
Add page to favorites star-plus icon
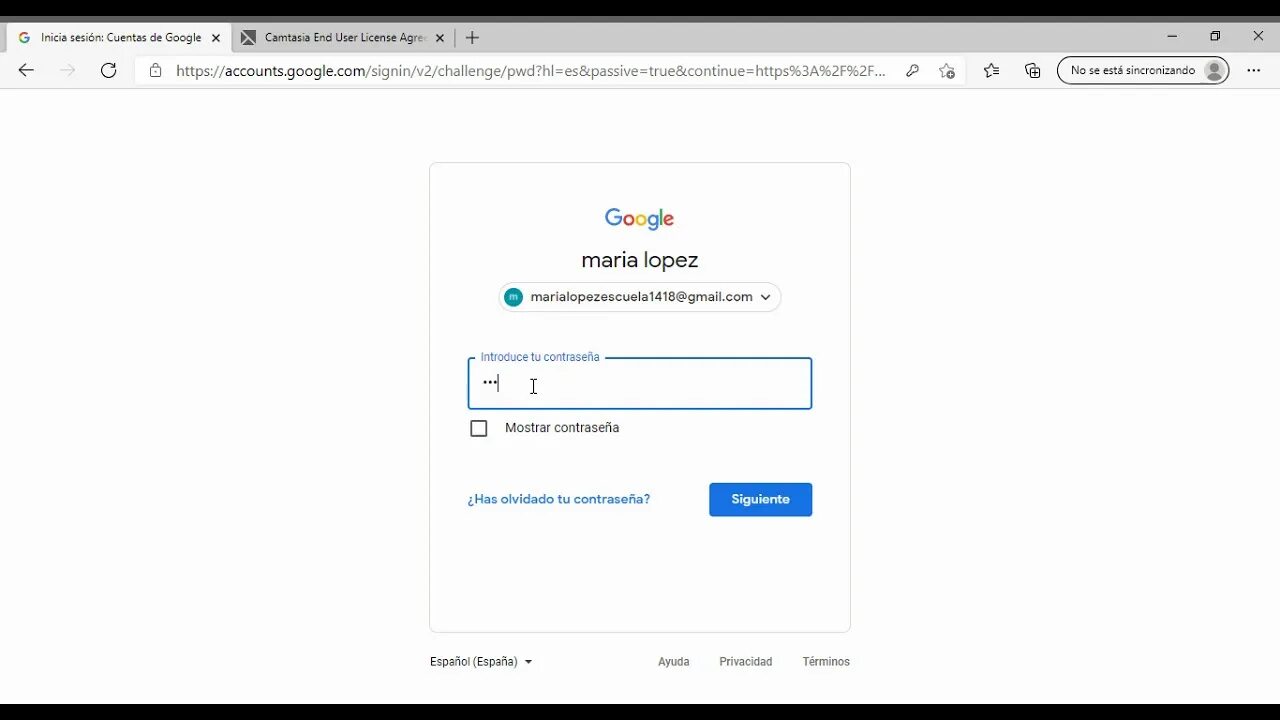(x=946, y=70)
